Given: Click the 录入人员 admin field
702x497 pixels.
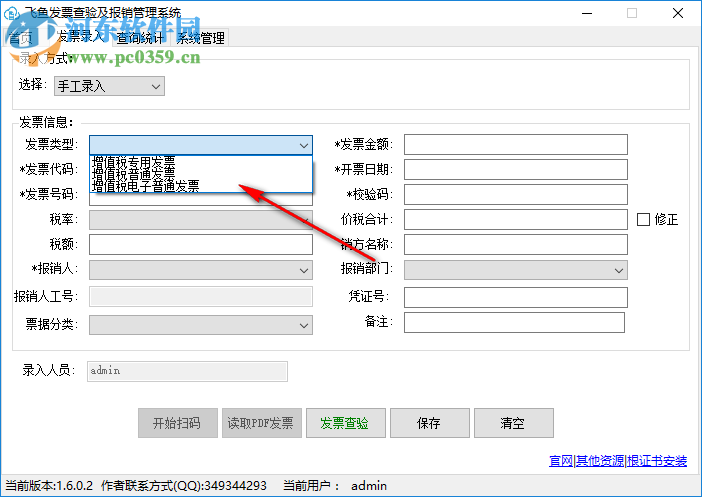Looking at the screenshot, I should [x=187, y=371].
